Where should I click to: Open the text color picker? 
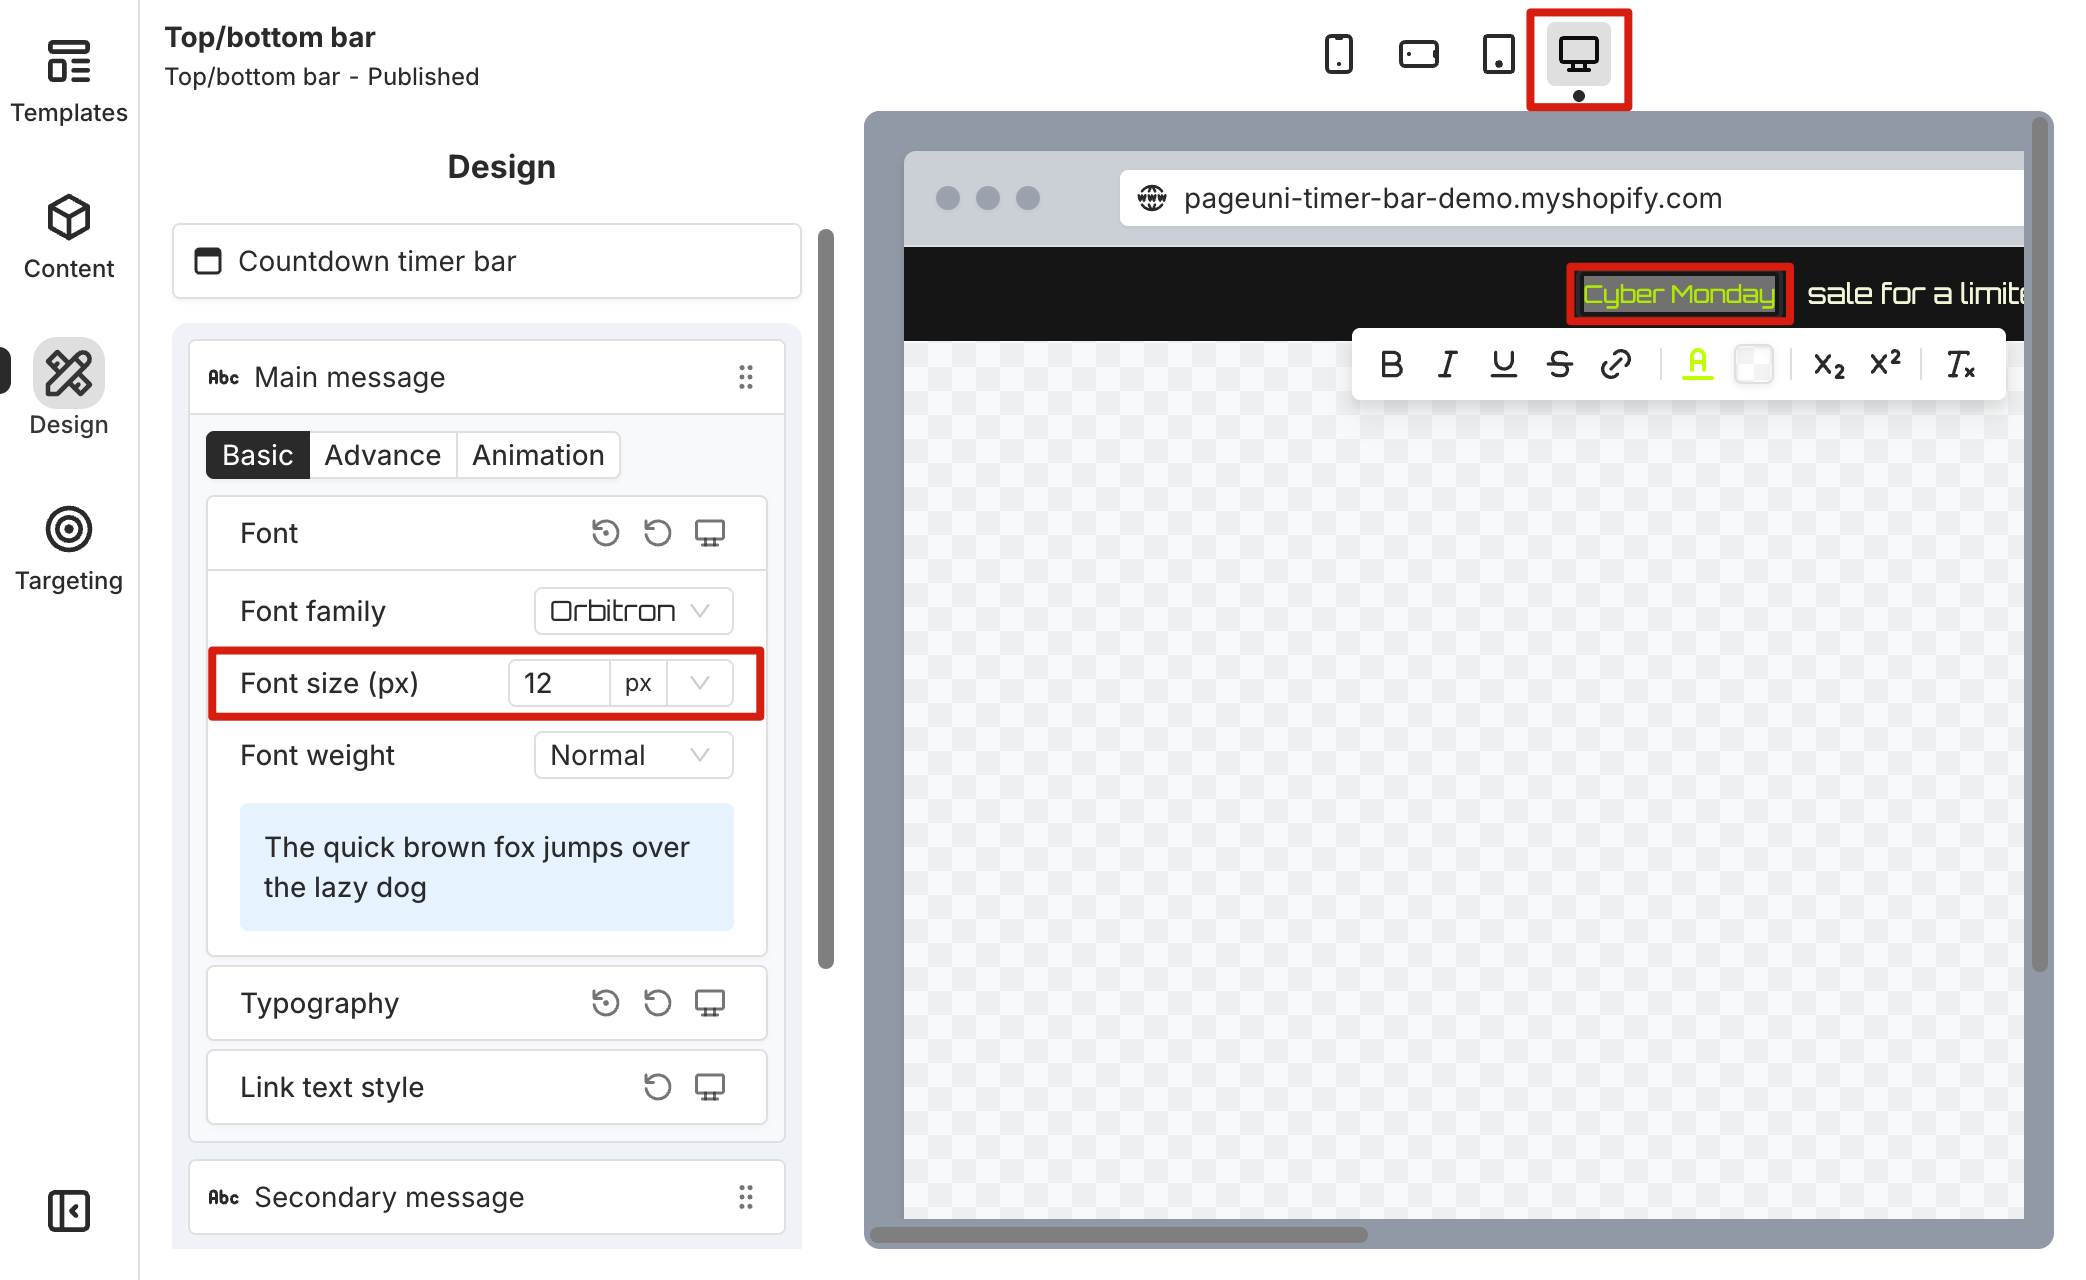1697,365
